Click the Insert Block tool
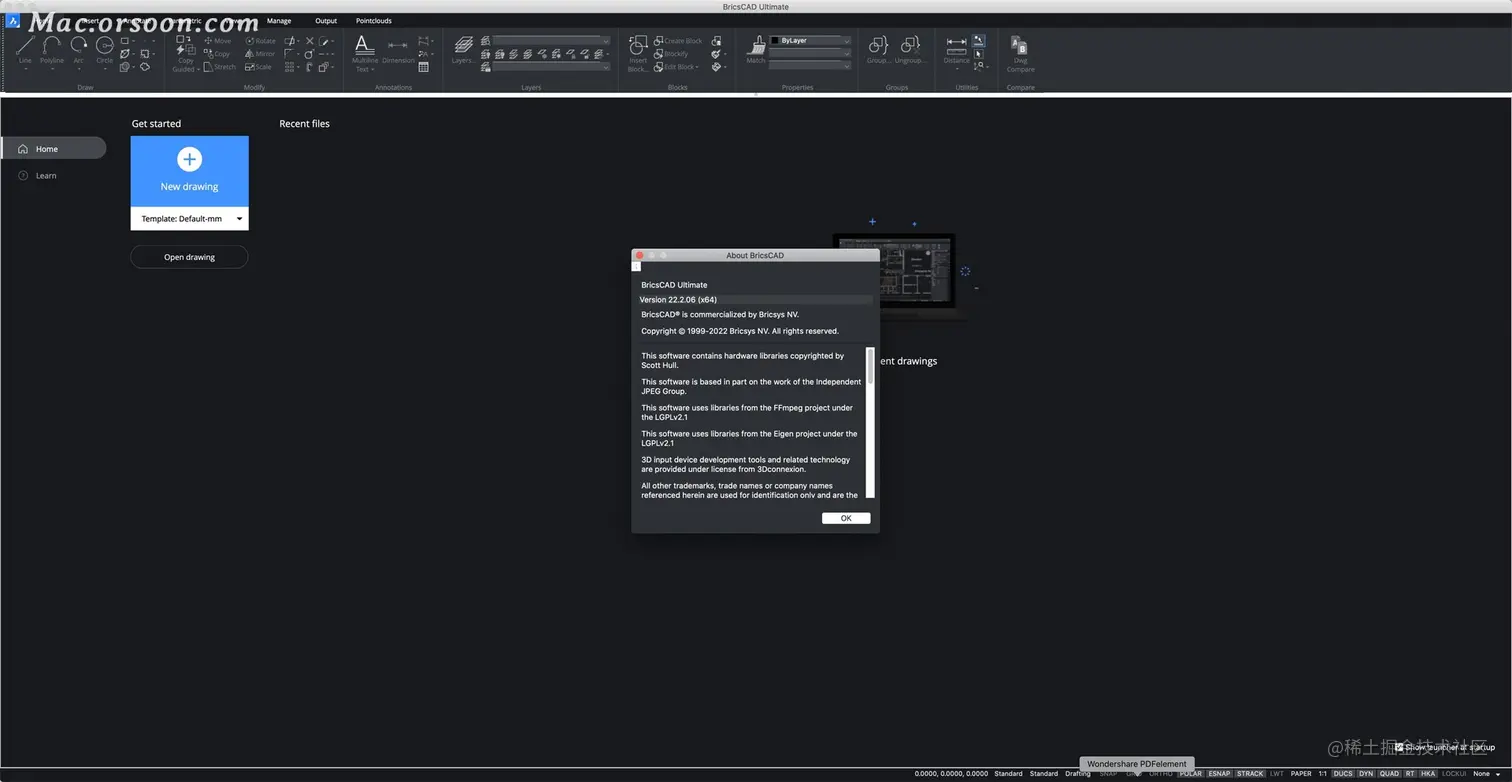 (x=637, y=53)
